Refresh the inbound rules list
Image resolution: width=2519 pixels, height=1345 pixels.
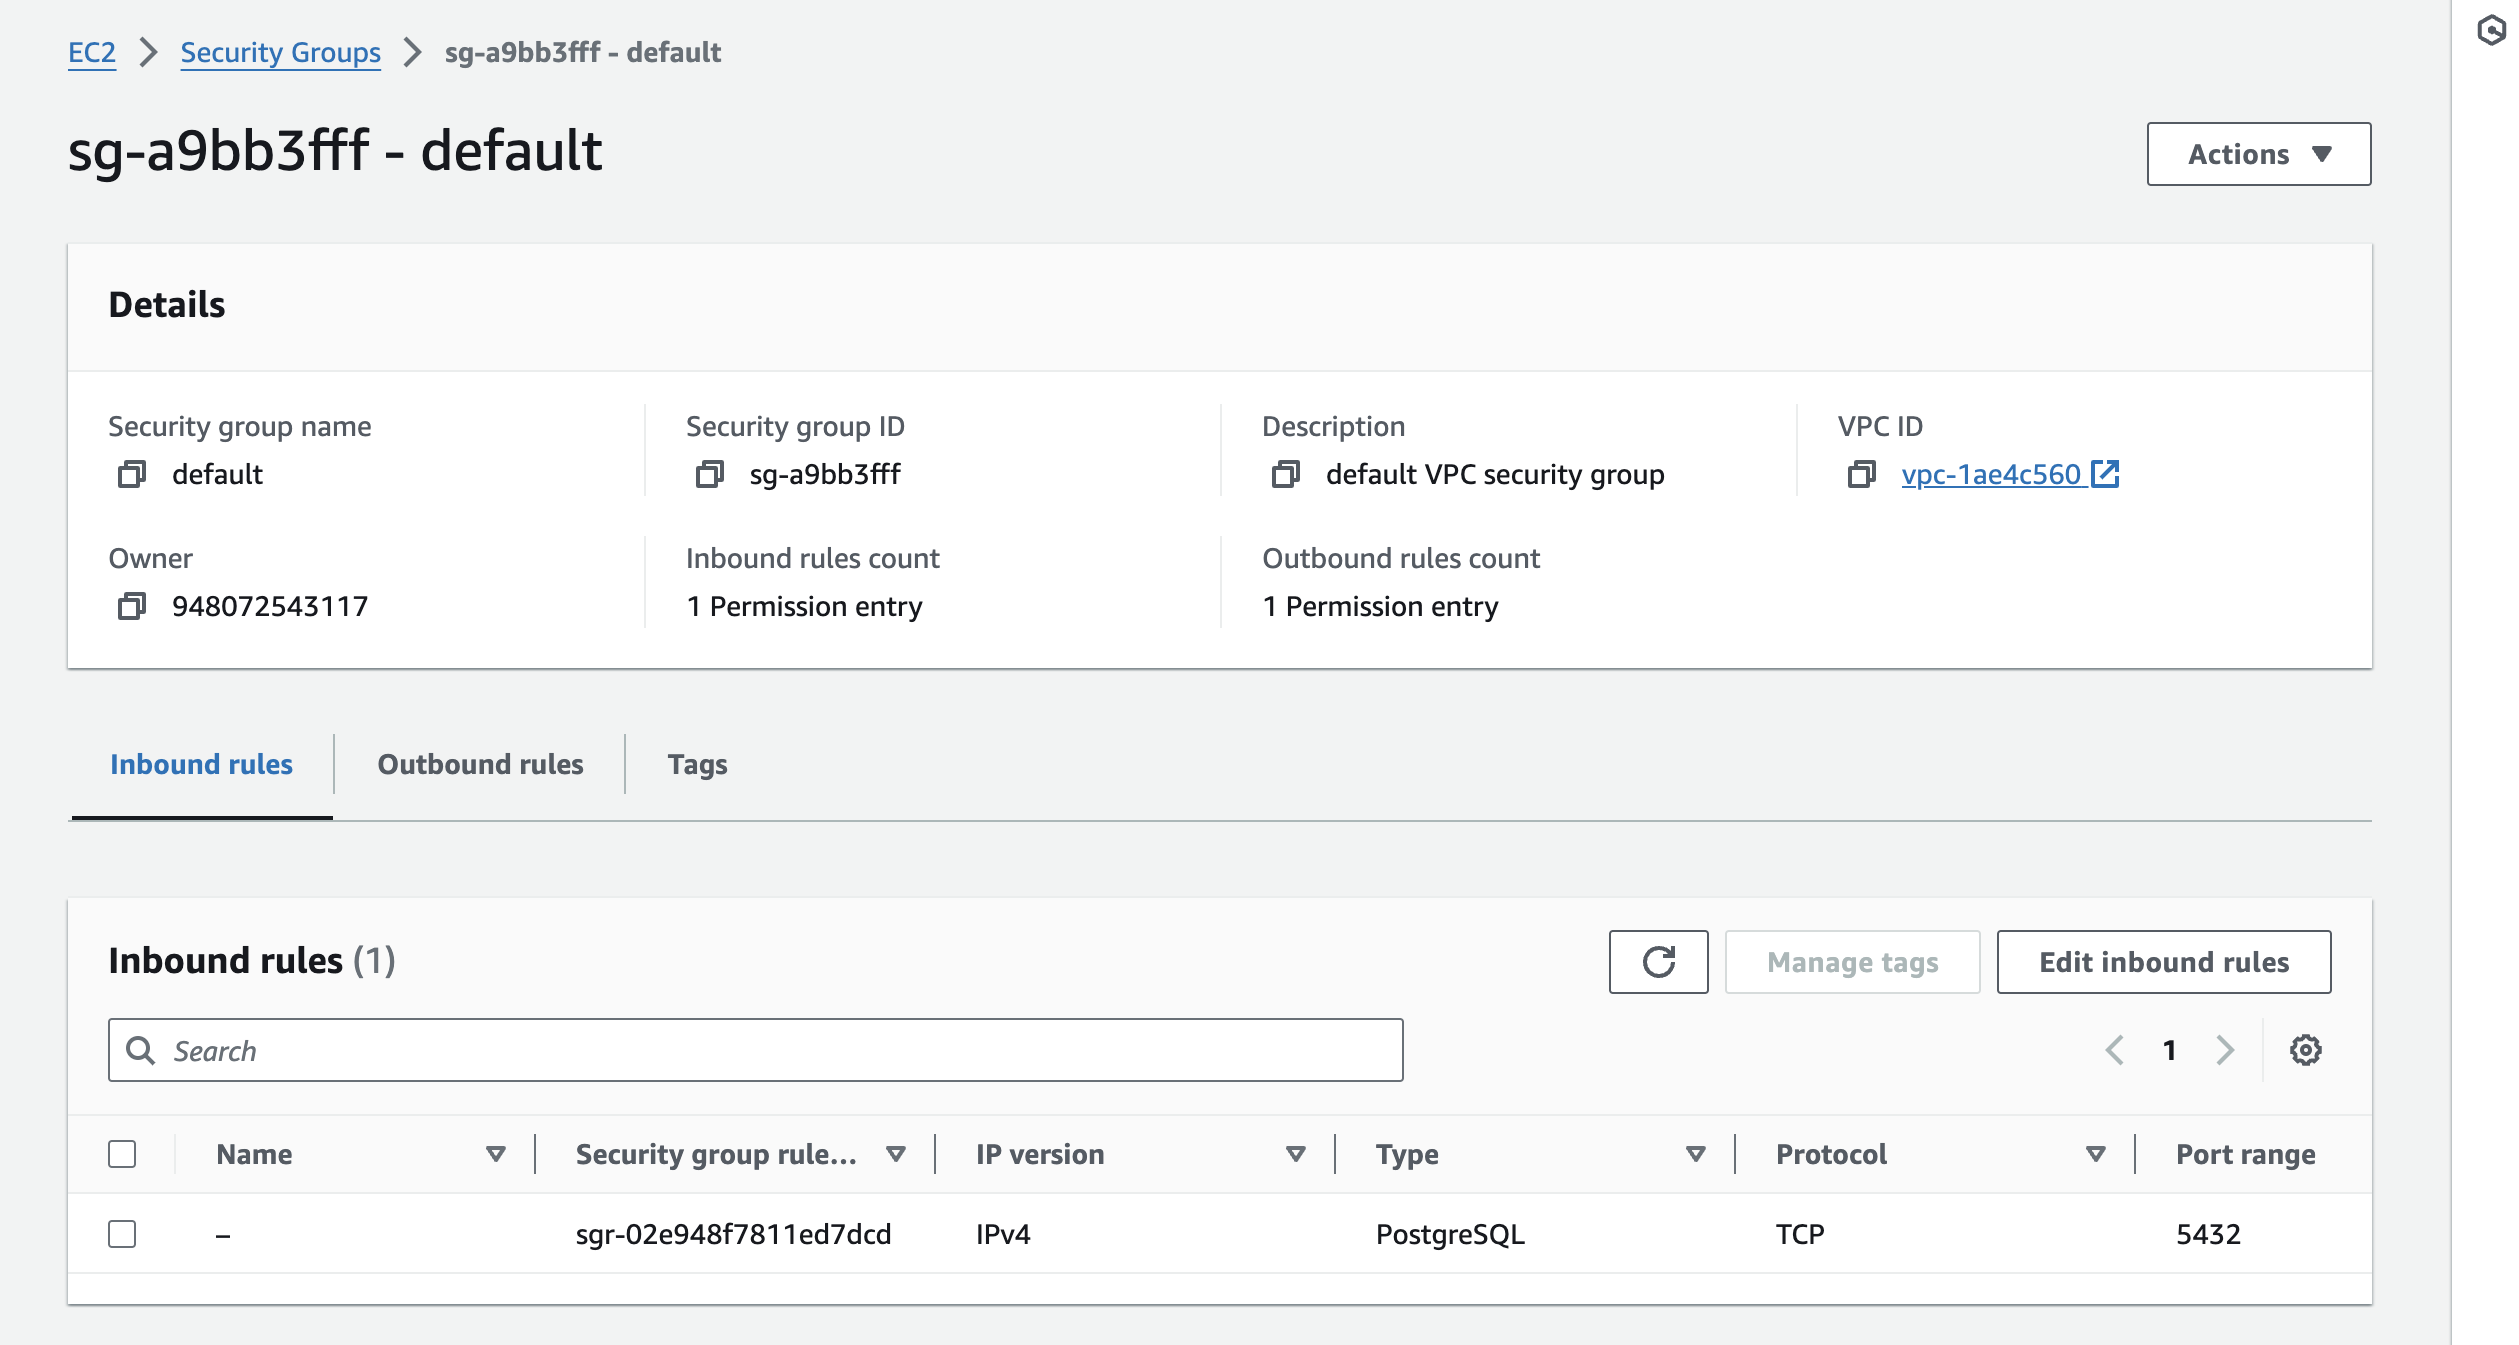click(1657, 962)
